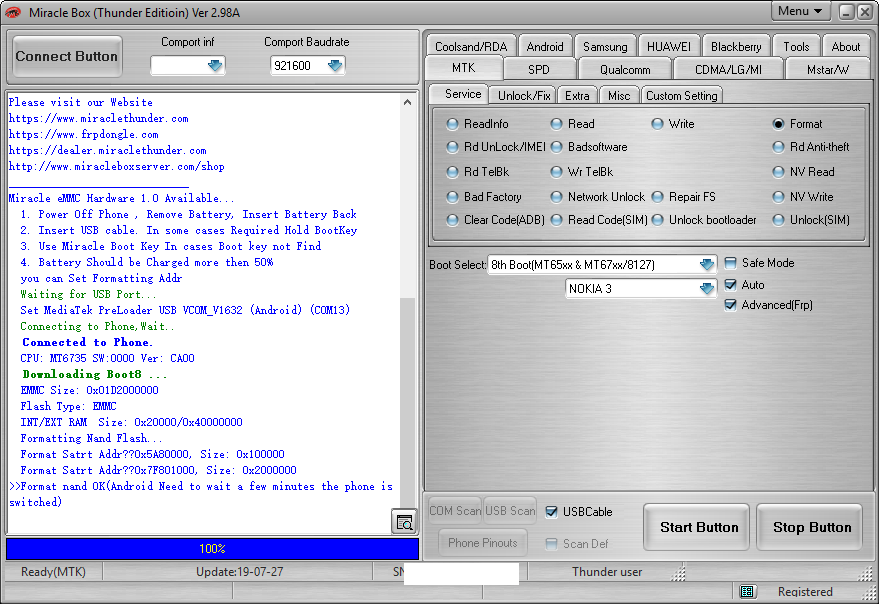Click the Stop Button
Screen dimensions: 879x604
coord(811,527)
